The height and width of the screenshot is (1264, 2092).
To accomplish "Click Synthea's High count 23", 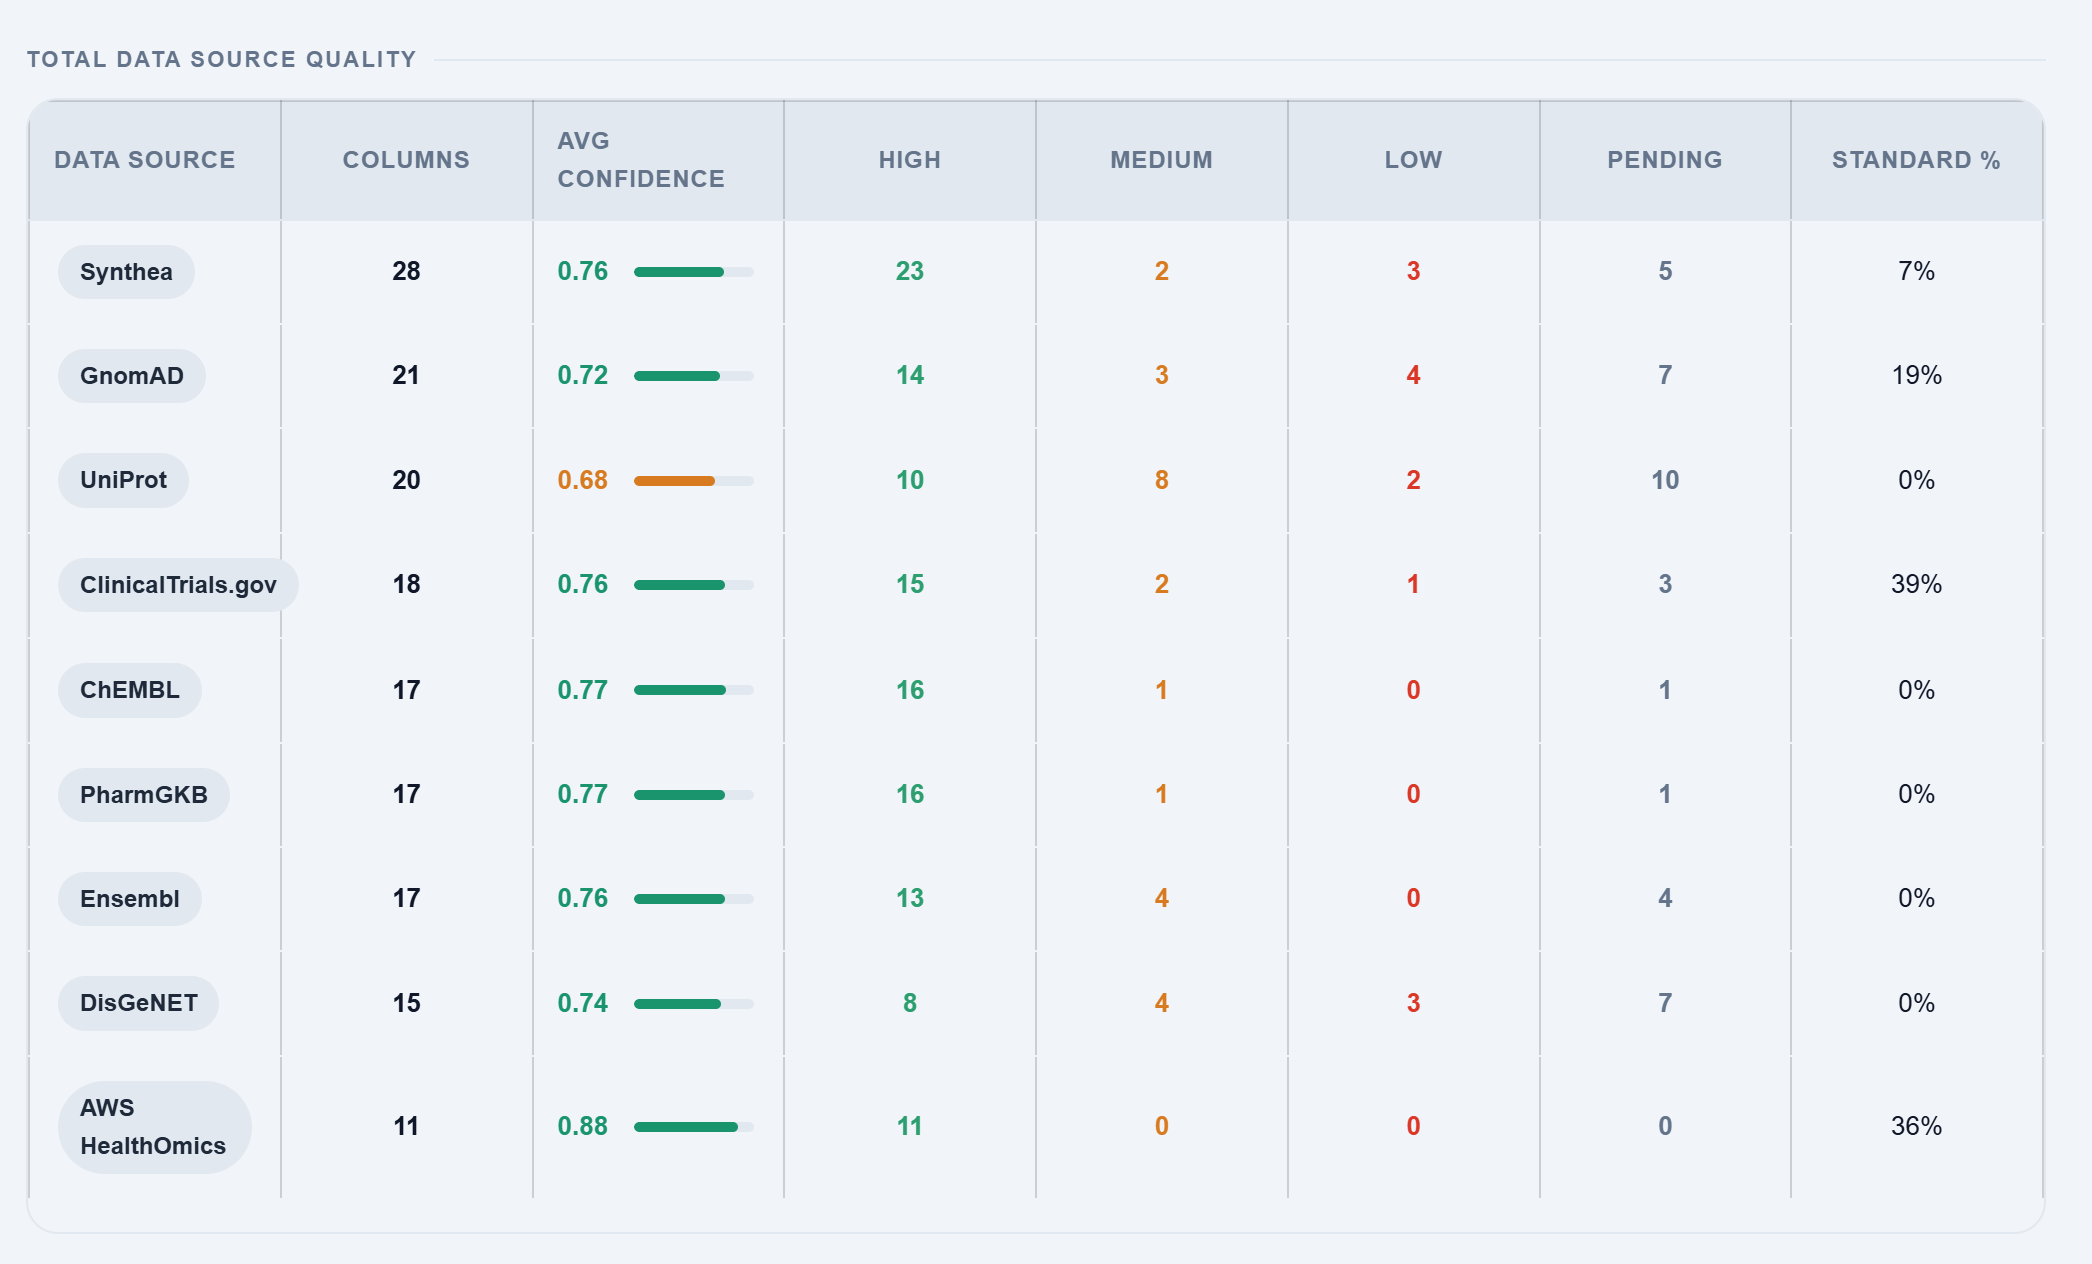I will (910, 271).
